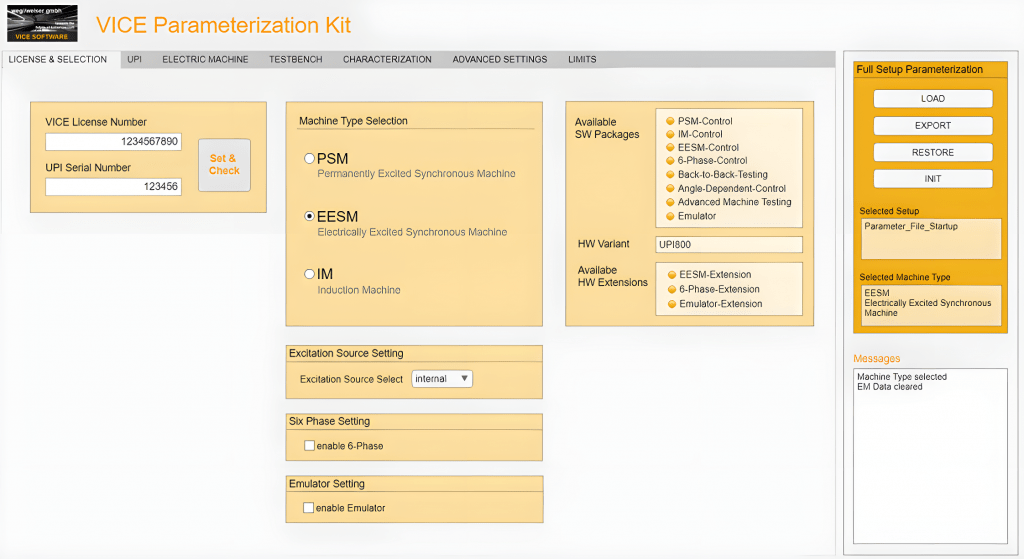Screen dimensions: 1024x559
Task: Open the Advanced Settings tab
Action: (x=500, y=59)
